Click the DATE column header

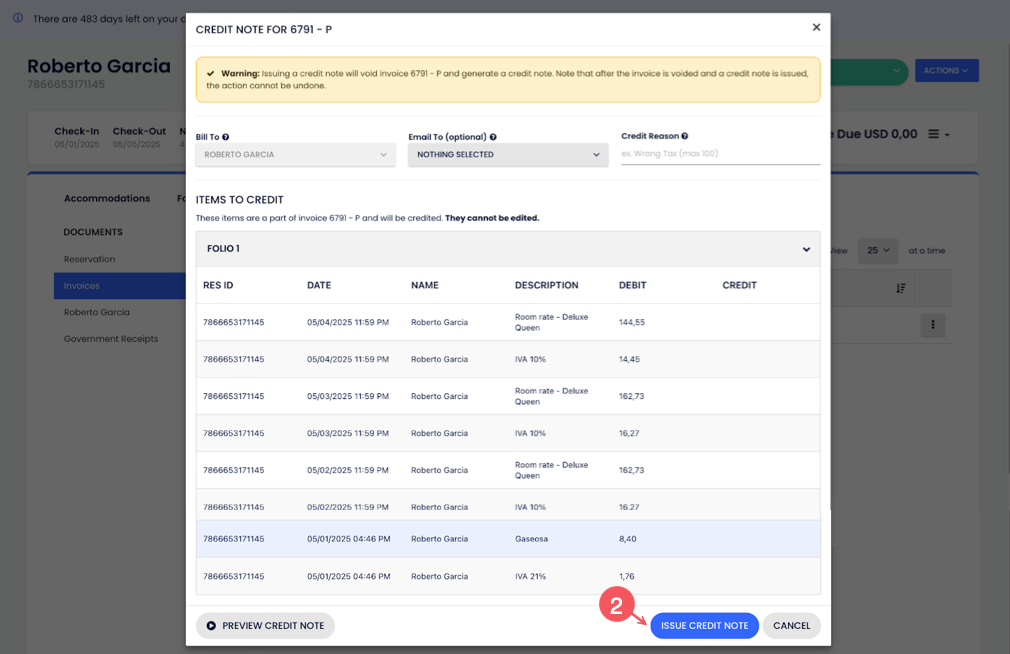(319, 285)
